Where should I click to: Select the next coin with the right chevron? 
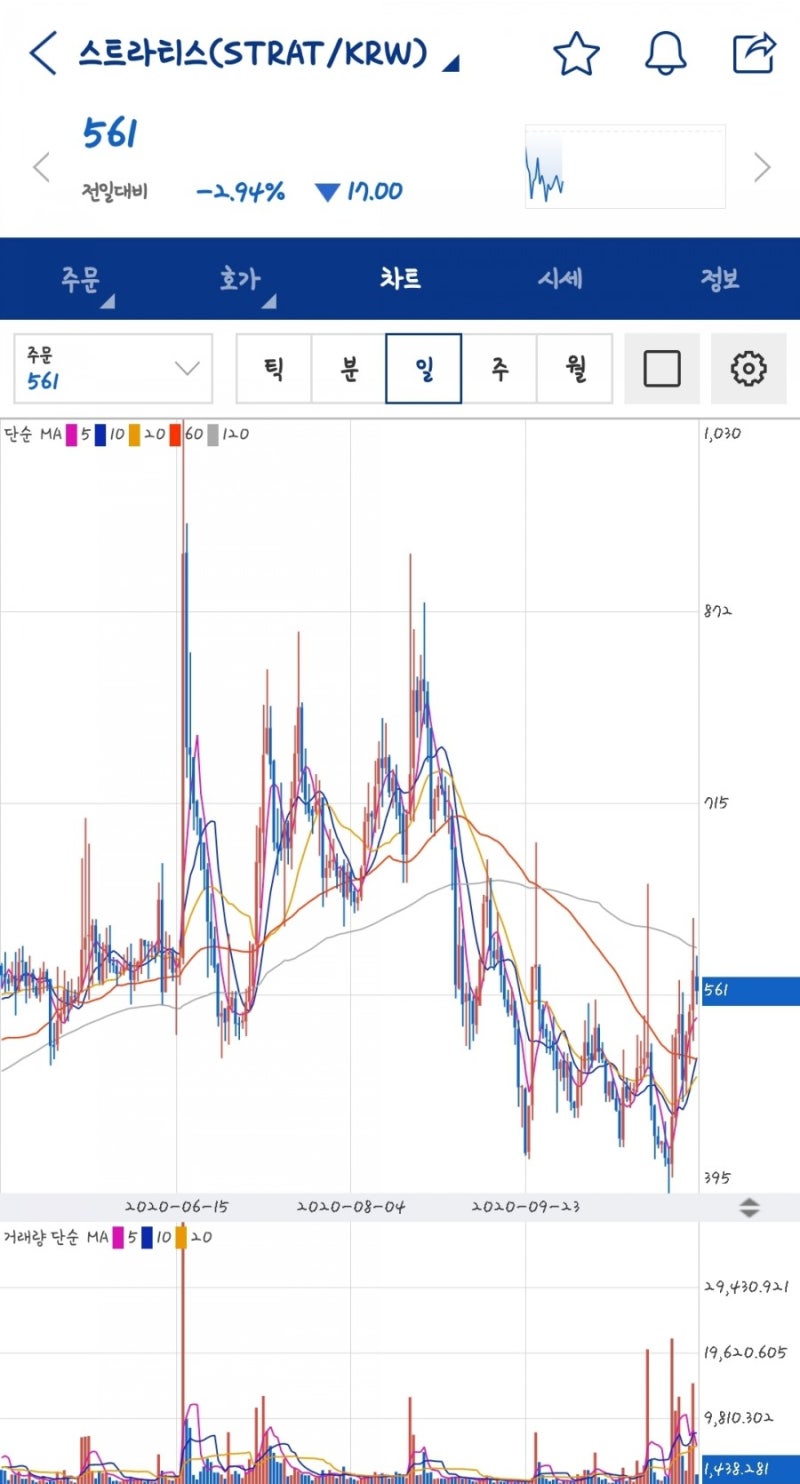(762, 167)
